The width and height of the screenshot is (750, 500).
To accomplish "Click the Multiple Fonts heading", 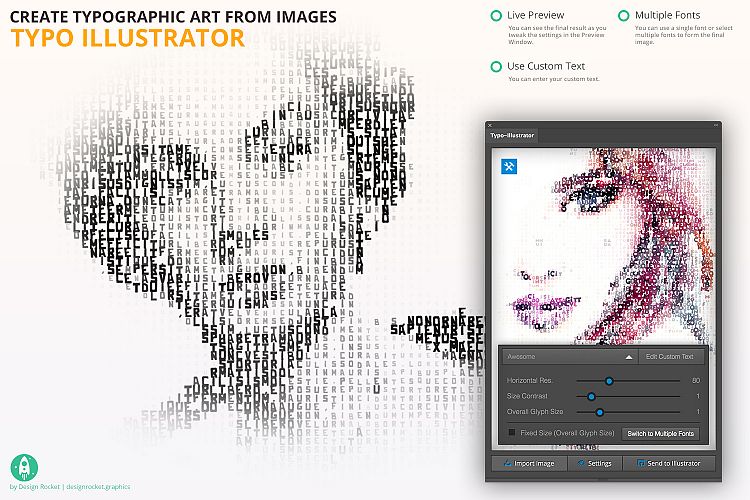I will coord(667,15).
